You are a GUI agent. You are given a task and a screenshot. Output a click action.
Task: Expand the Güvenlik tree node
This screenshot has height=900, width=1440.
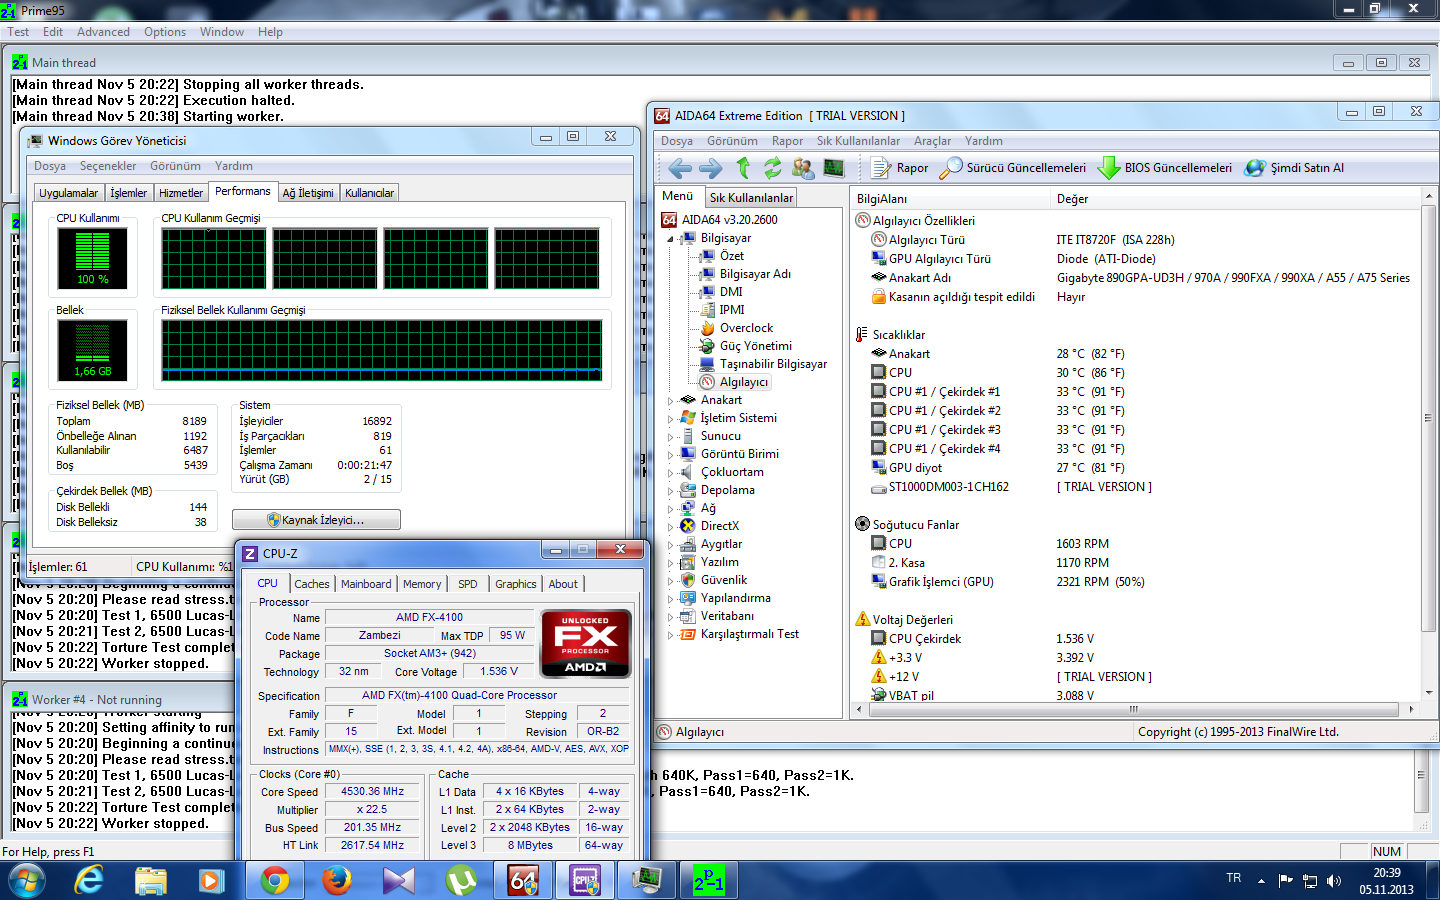pyautogui.click(x=671, y=580)
